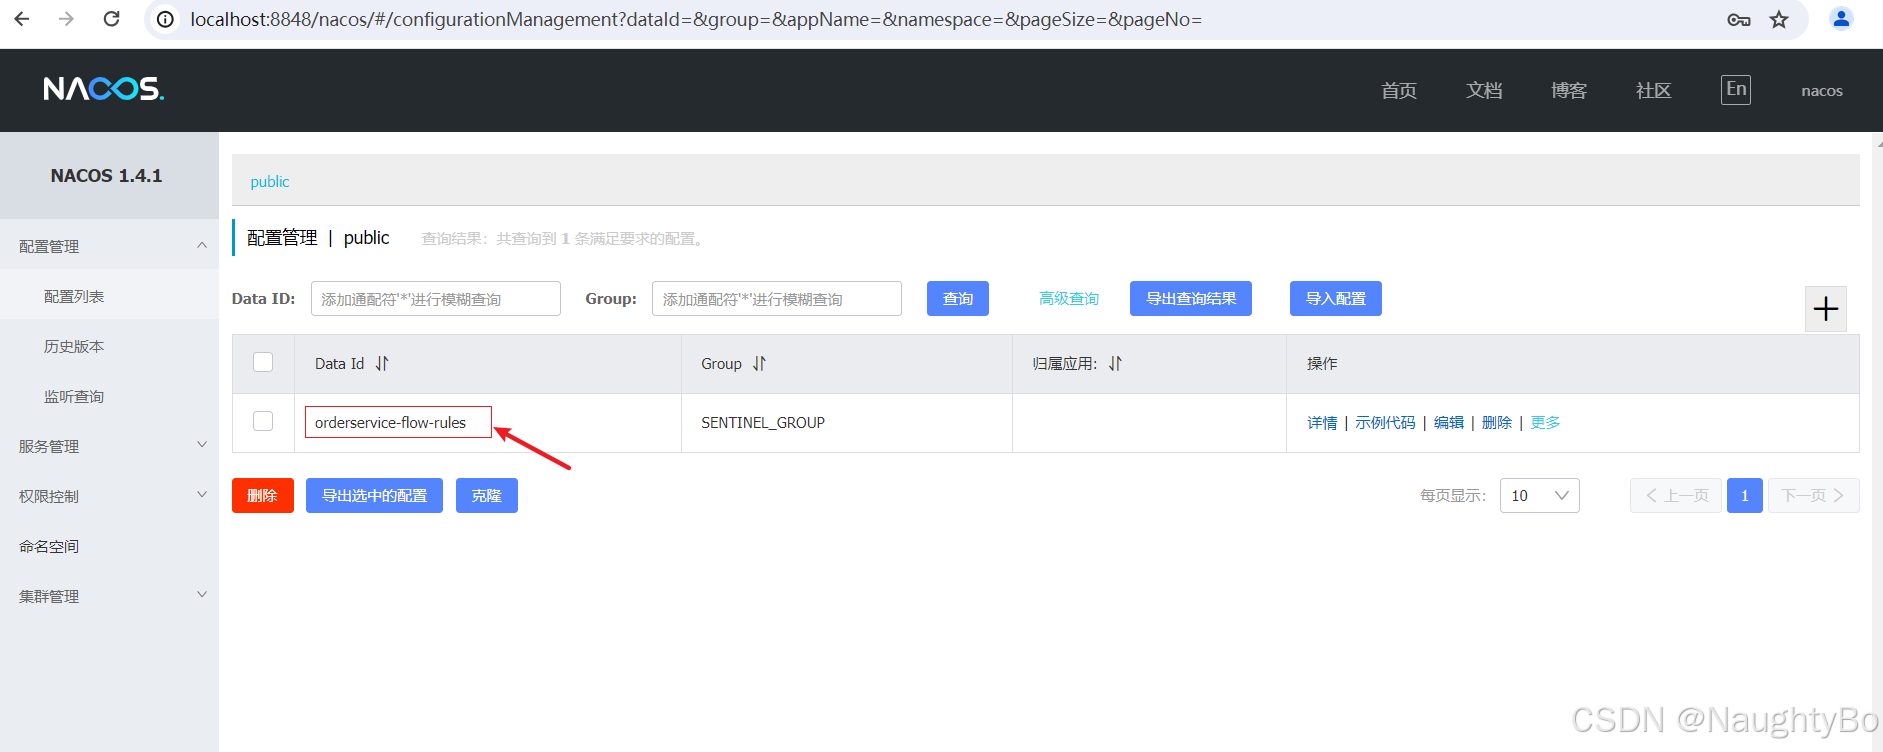Viewport: 1883px width, 752px height.
Task: Collapse the 配置管理 sidebar section
Action: tap(109, 246)
